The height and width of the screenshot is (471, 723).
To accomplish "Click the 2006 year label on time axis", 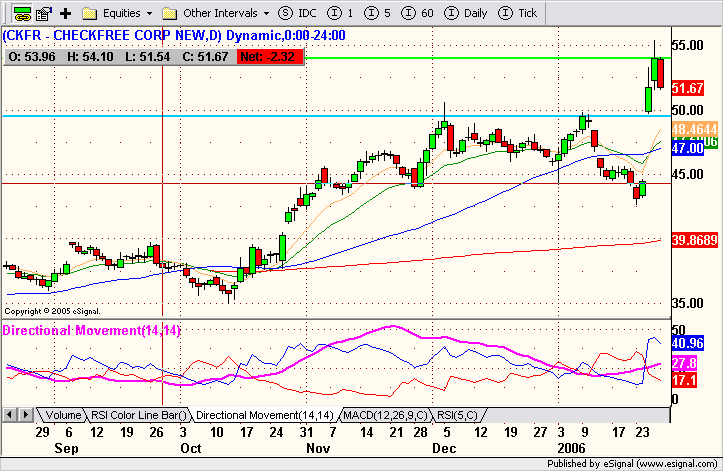I will pyautogui.click(x=571, y=448).
